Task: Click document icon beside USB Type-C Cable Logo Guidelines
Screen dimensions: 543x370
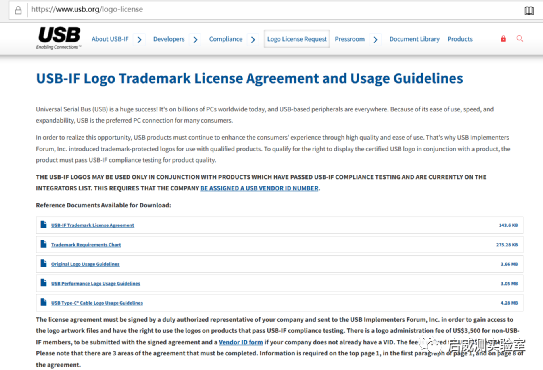Action: [43, 302]
